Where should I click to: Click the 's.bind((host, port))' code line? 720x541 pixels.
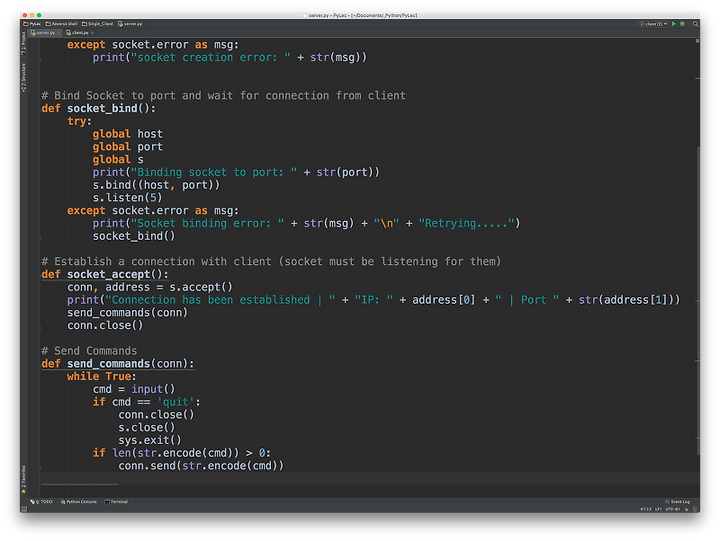point(156,185)
